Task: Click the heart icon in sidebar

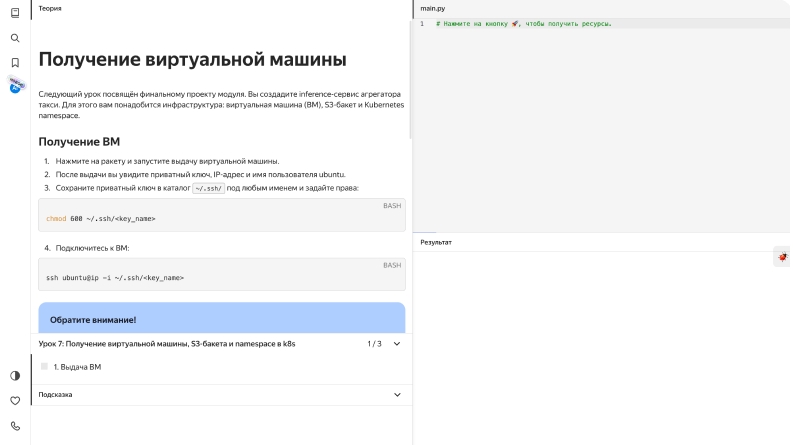Action: [15, 401]
